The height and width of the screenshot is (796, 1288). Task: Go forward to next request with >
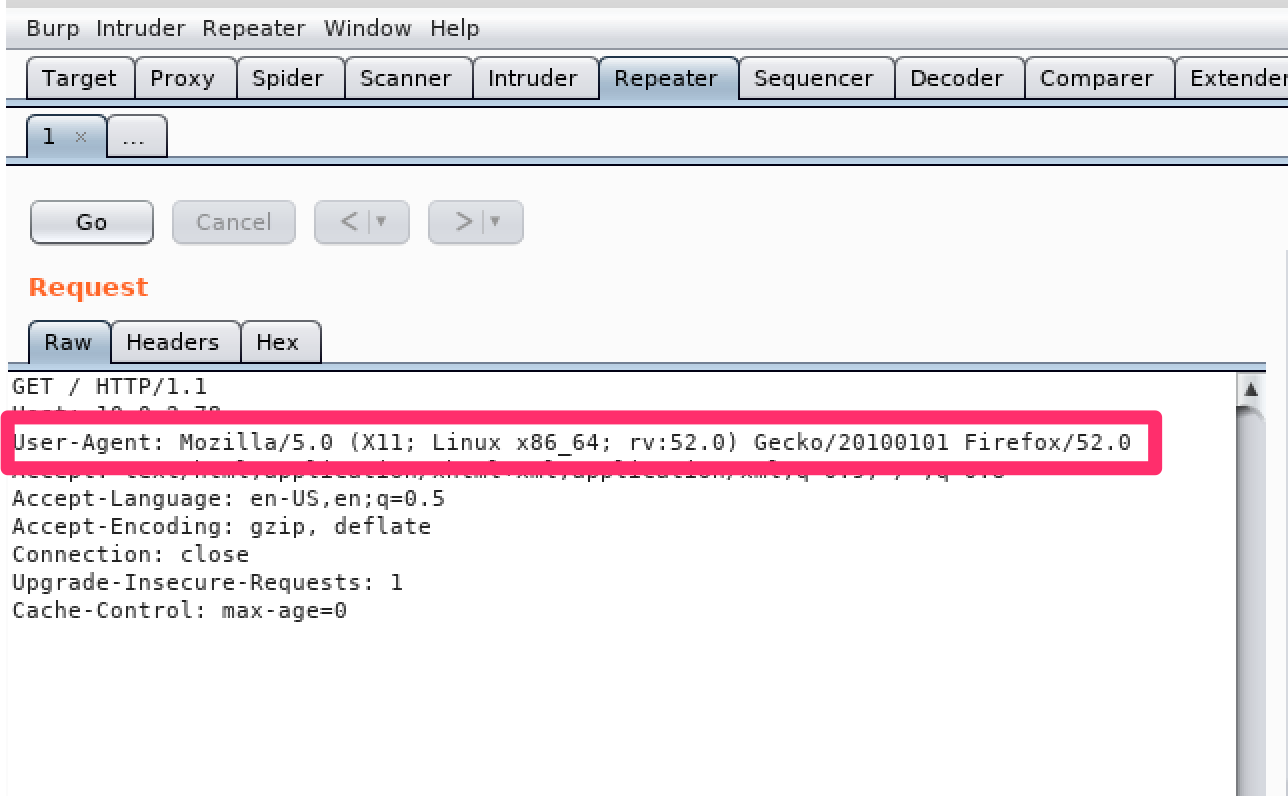click(463, 222)
